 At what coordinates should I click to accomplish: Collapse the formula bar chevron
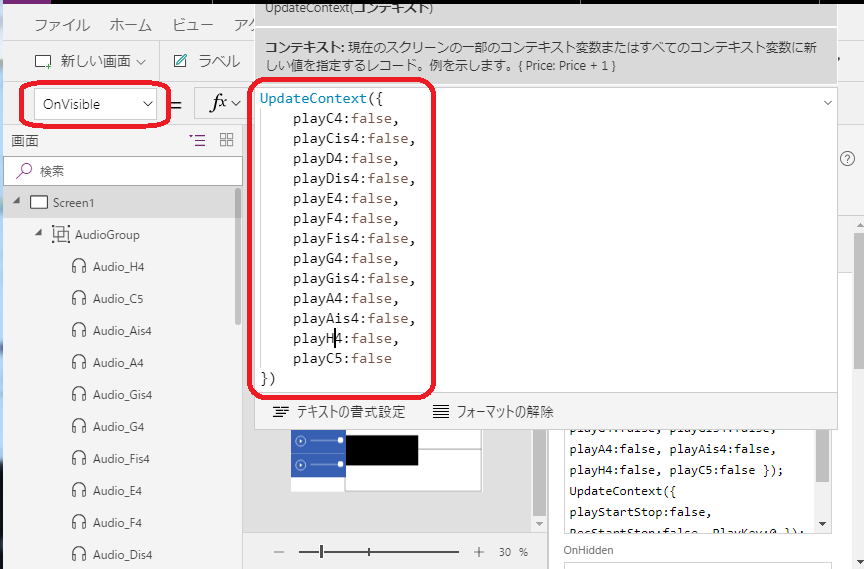click(x=828, y=102)
